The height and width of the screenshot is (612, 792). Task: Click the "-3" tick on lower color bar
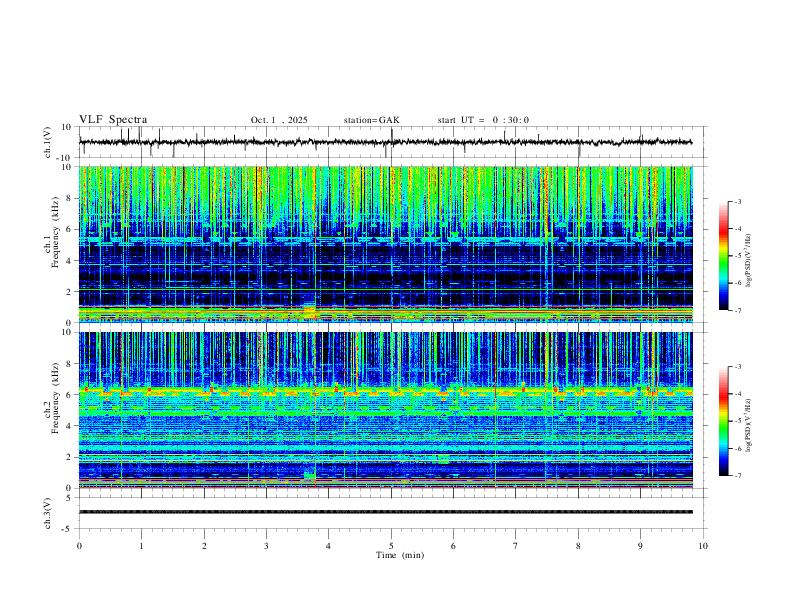pyautogui.click(x=738, y=367)
